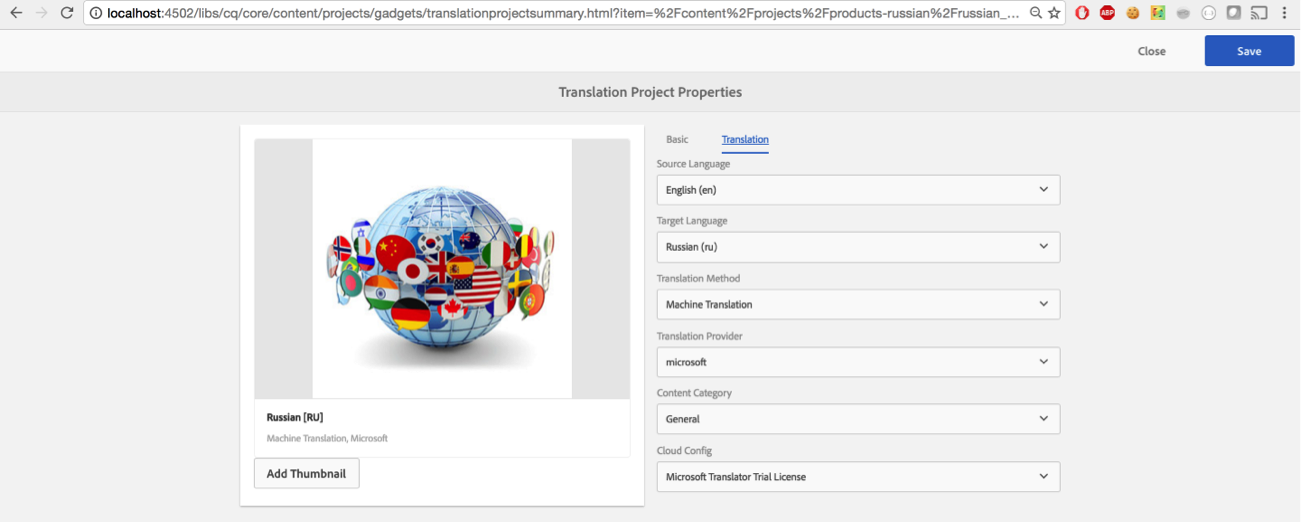Reload the page with the refresh icon

tap(67, 13)
